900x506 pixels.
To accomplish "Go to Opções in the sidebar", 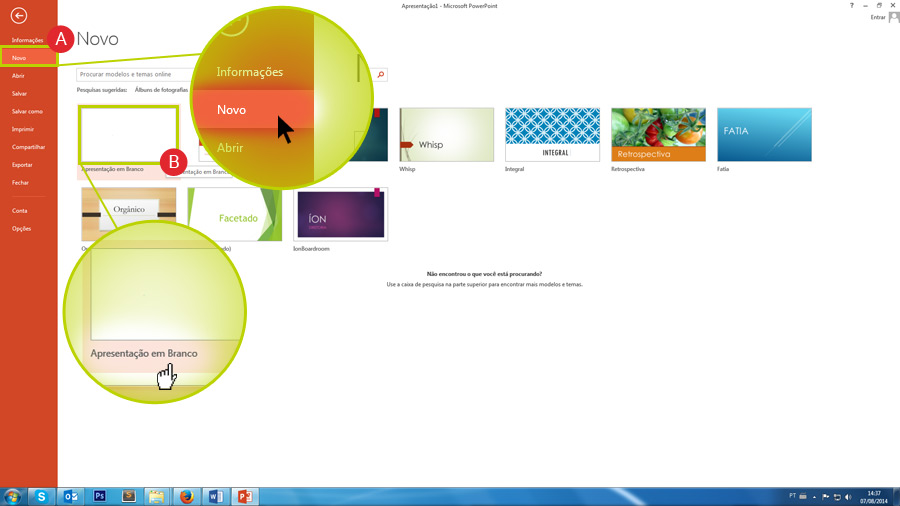I will (21, 229).
